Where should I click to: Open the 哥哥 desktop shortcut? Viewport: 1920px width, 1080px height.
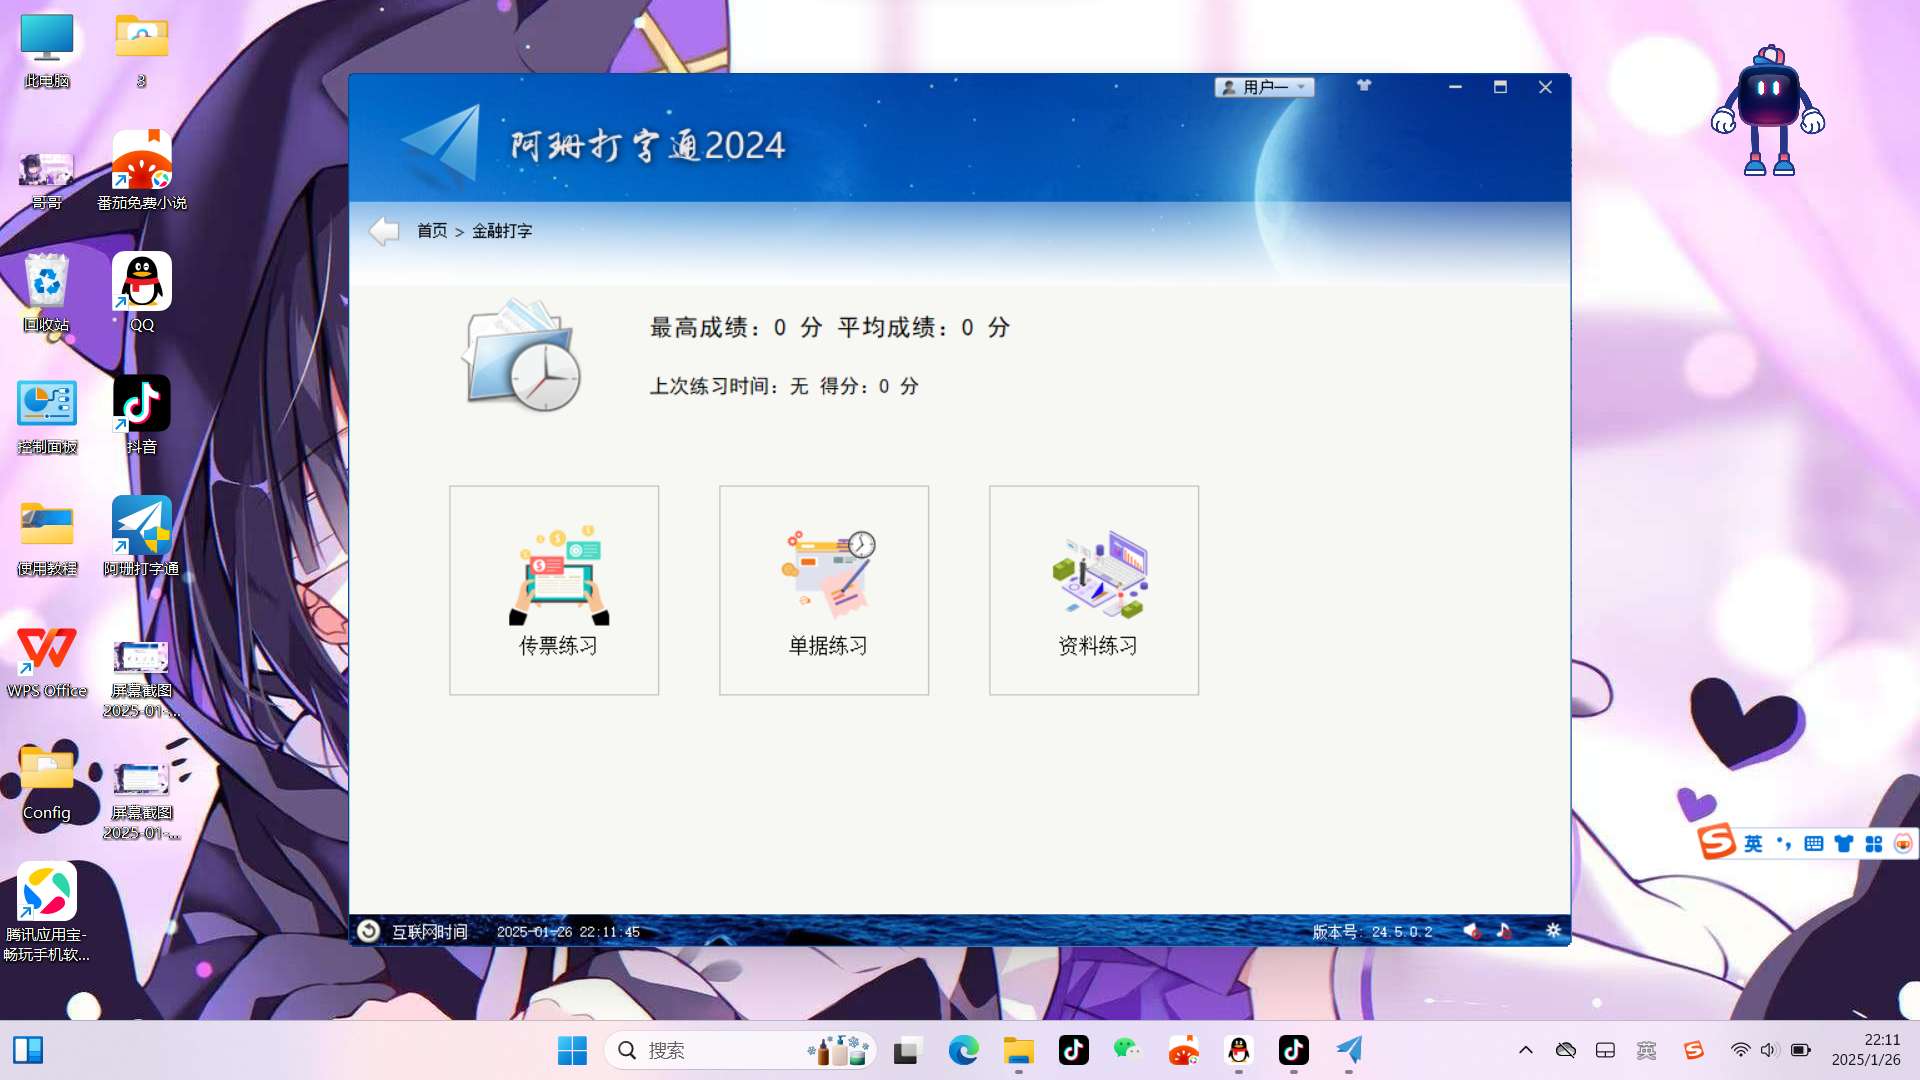click(47, 180)
